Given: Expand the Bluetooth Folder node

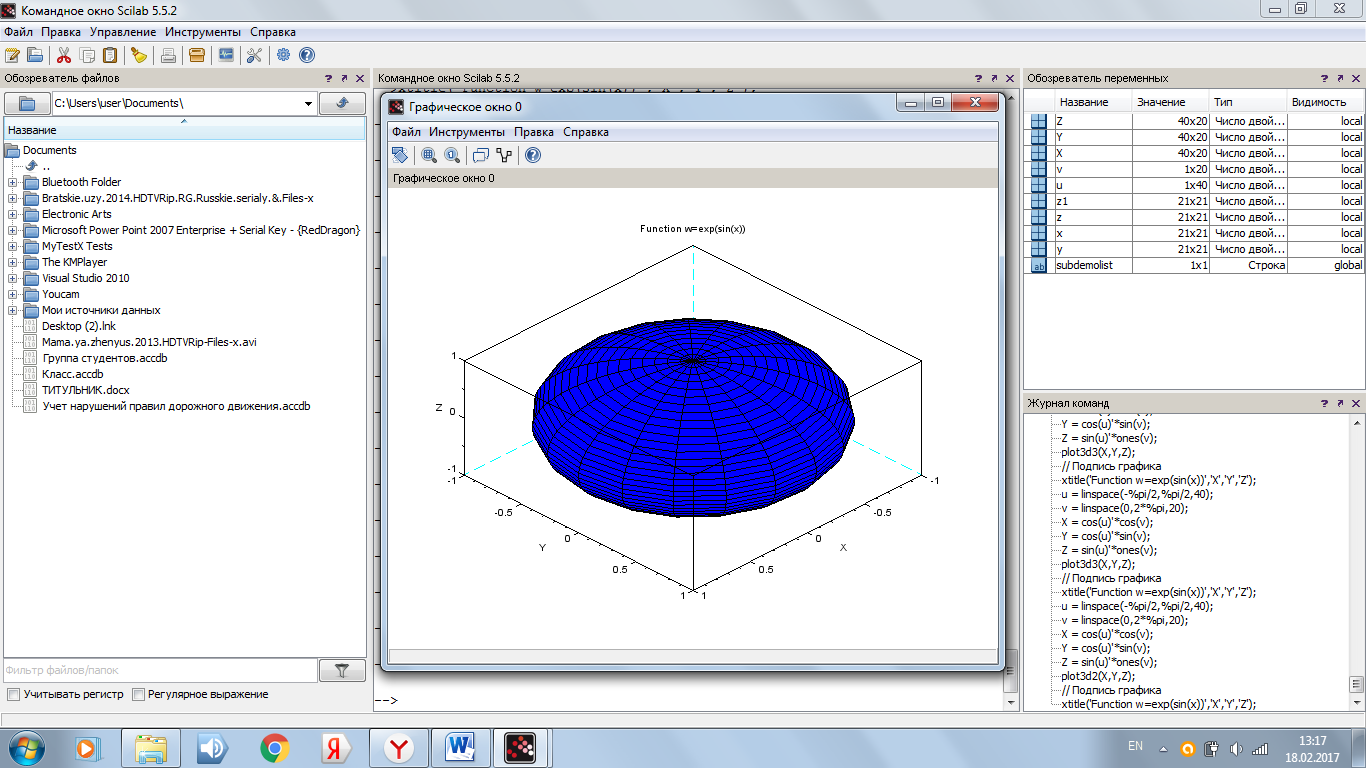Looking at the screenshot, I should [x=12, y=182].
